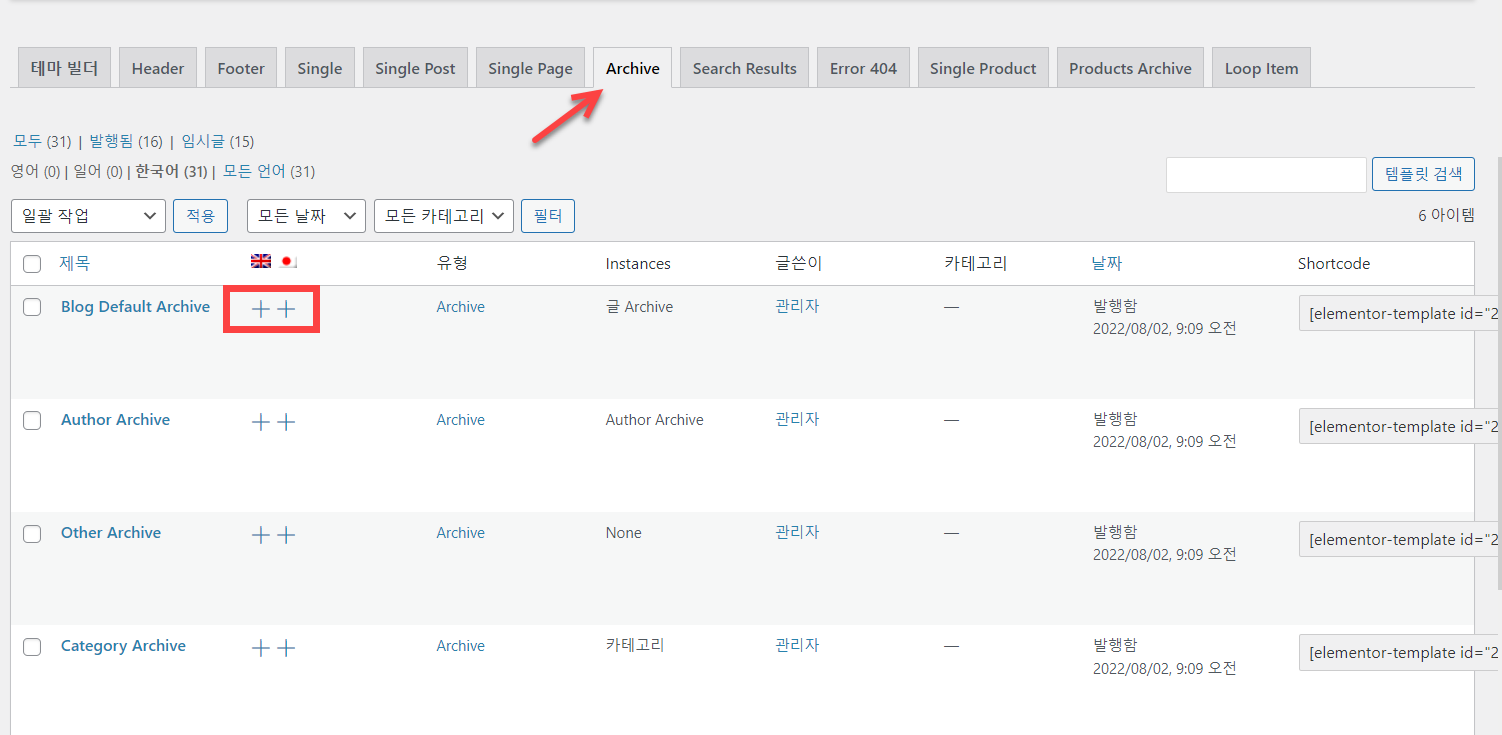Click Archive type link in Other Archive row

pyautogui.click(x=461, y=533)
